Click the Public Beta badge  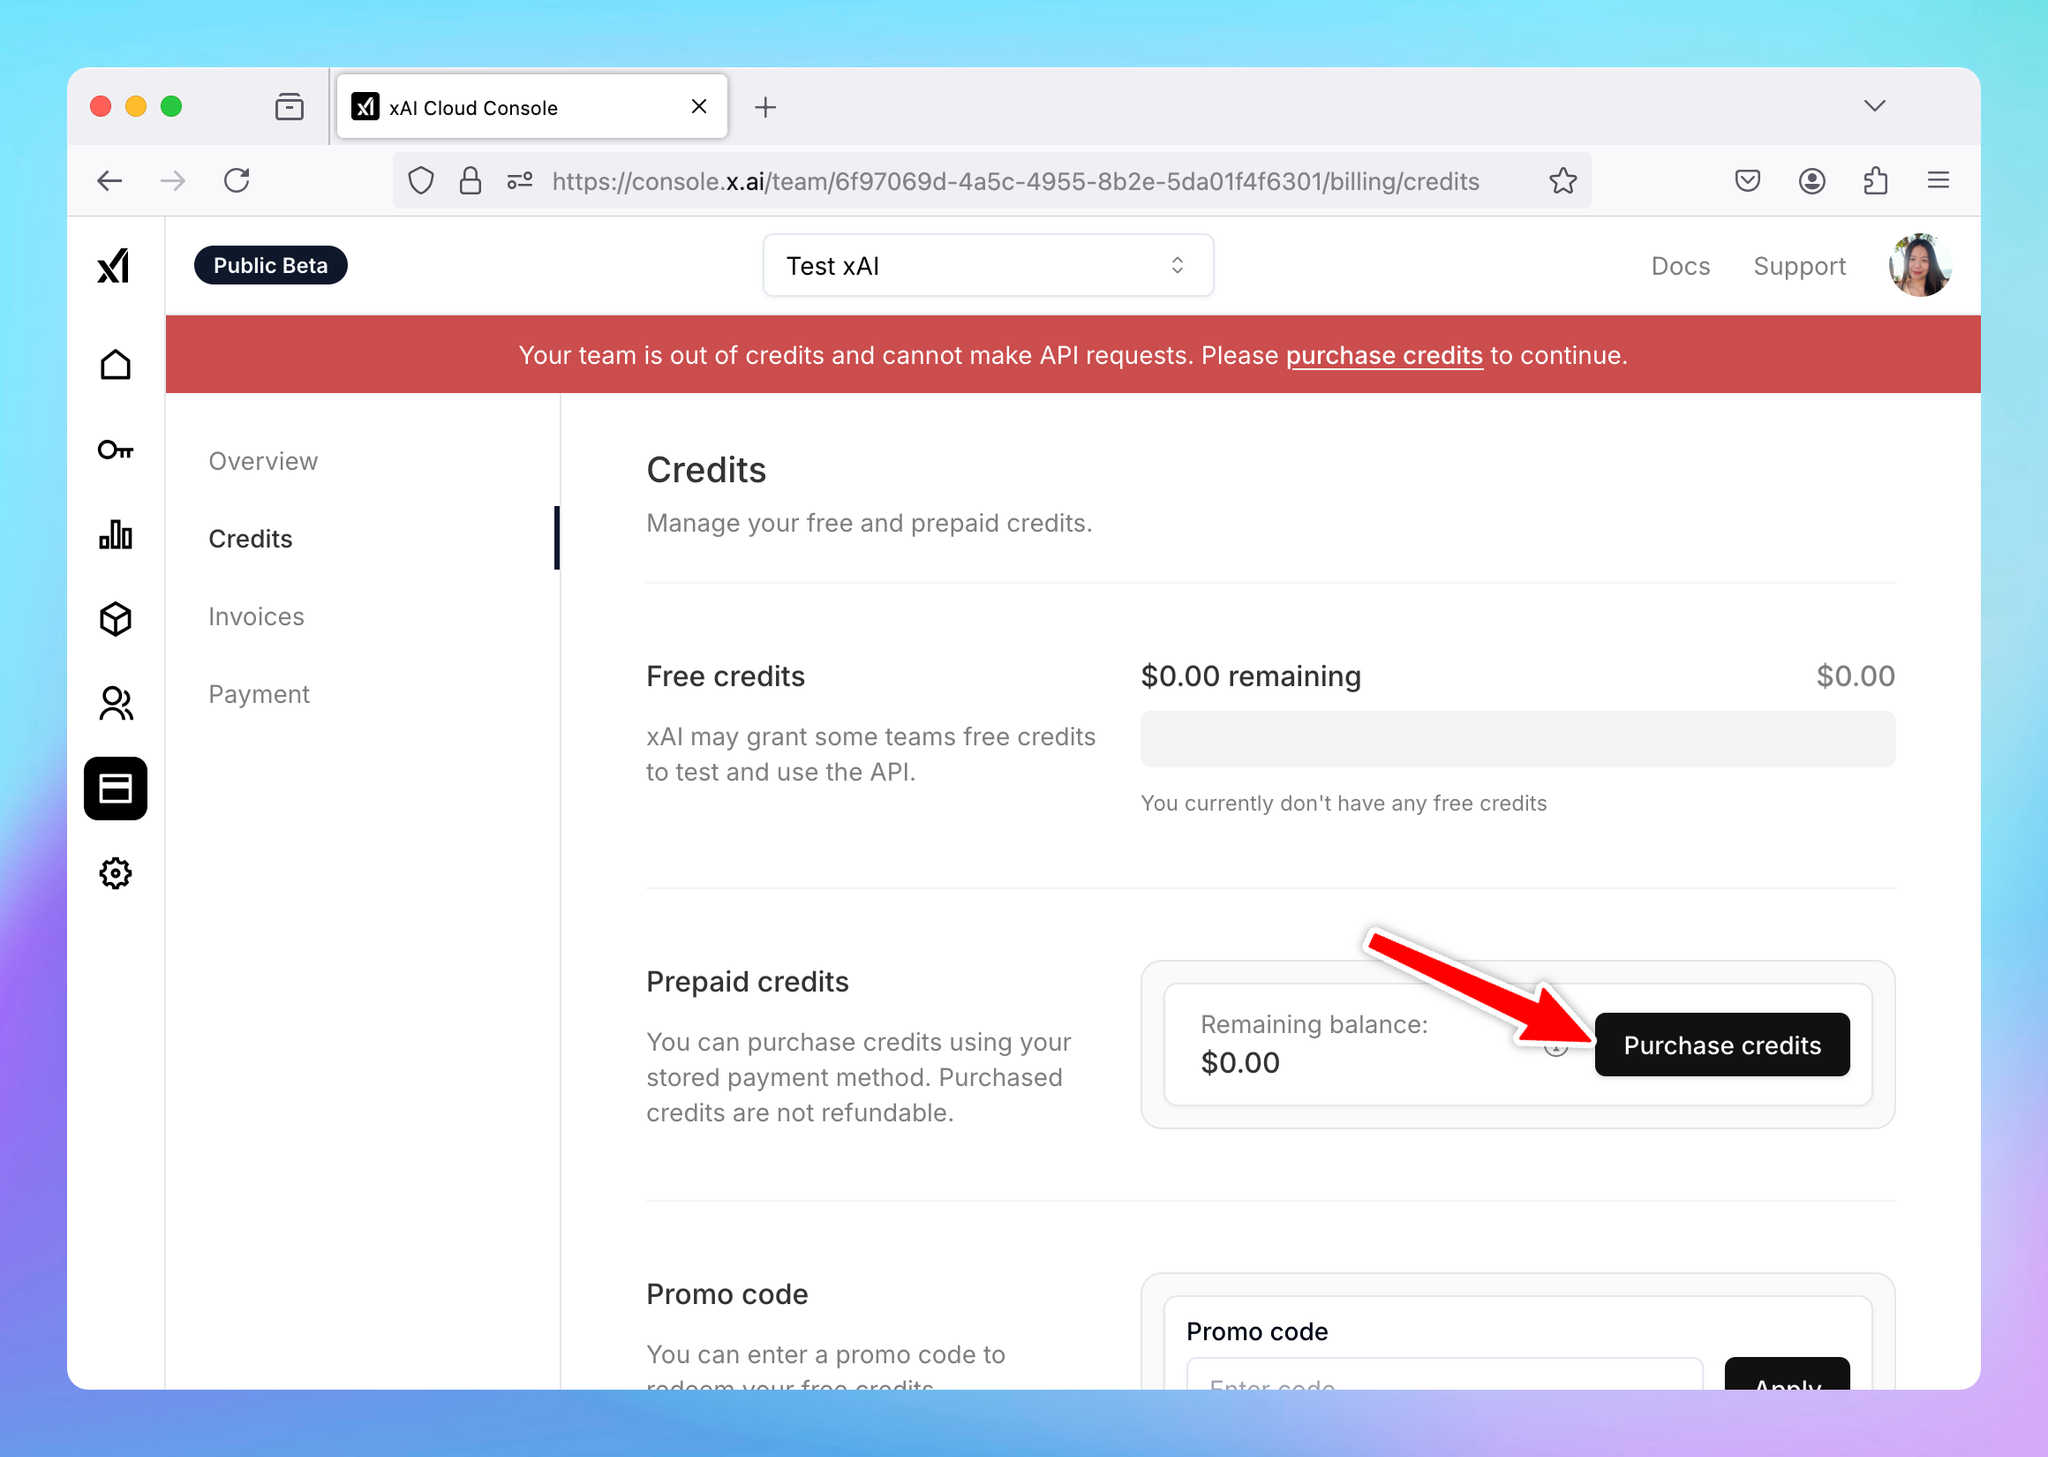tap(270, 266)
